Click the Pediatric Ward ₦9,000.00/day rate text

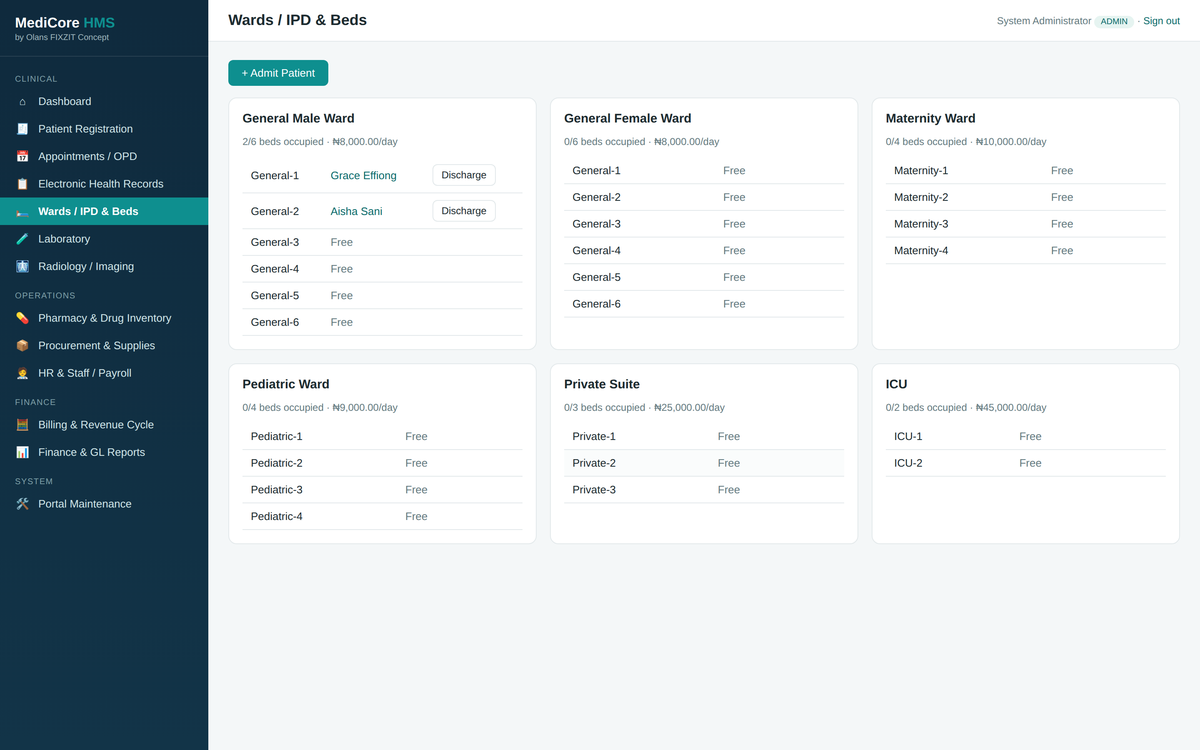(x=365, y=408)
